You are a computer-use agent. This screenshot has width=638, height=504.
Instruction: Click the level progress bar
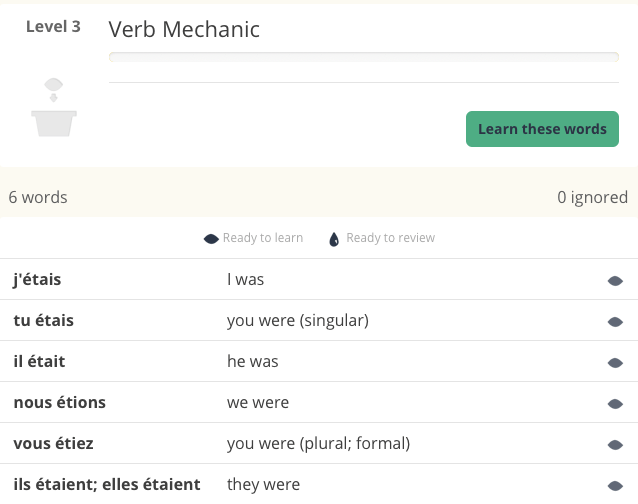(x=363, y=58)
